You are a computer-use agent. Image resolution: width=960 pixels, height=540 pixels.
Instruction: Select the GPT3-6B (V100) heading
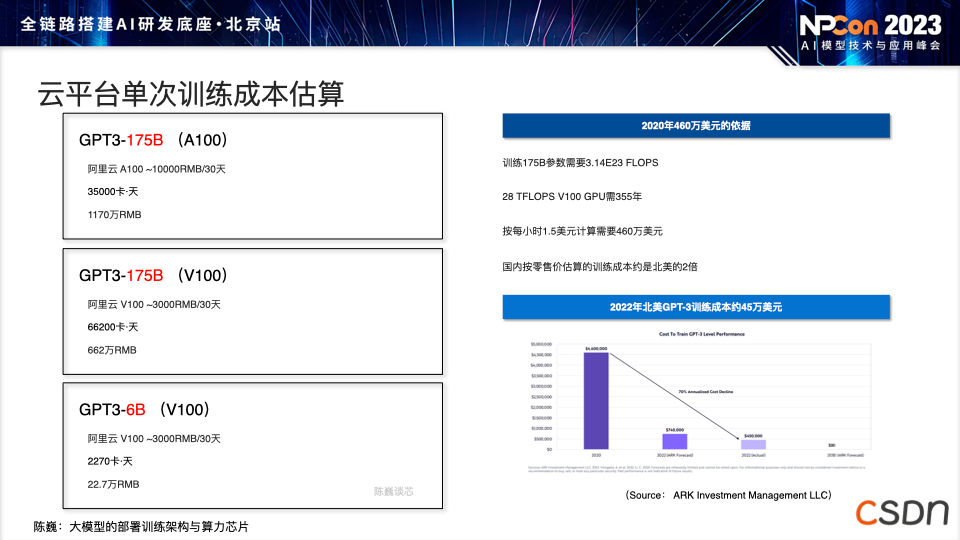tap(143, 409)
